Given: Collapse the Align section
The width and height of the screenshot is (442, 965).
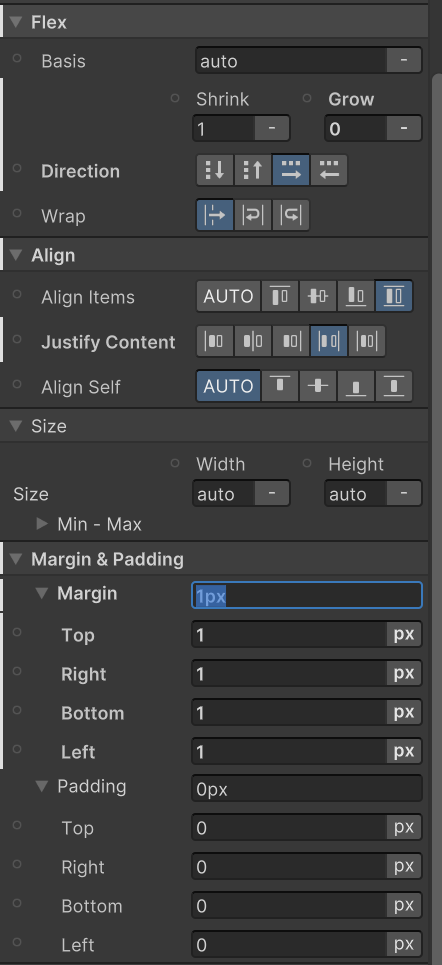Looking at the screenshot, I should pos(16,255).
